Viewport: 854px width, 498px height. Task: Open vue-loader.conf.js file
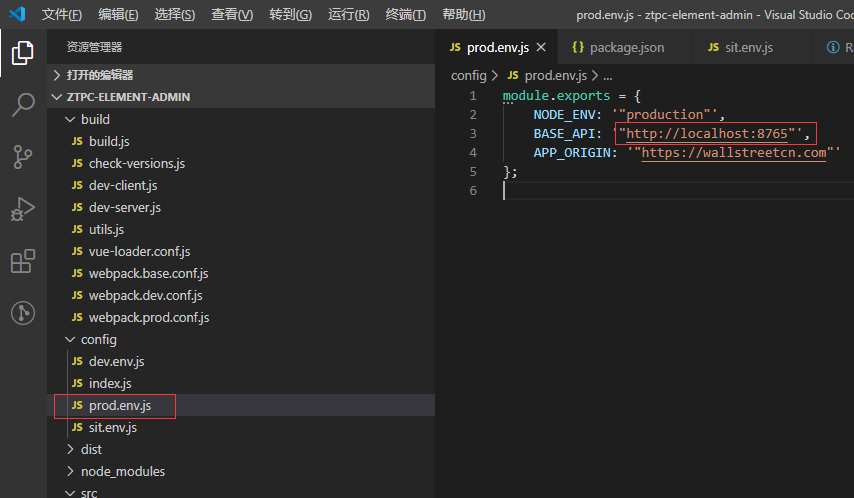point(241,251)
